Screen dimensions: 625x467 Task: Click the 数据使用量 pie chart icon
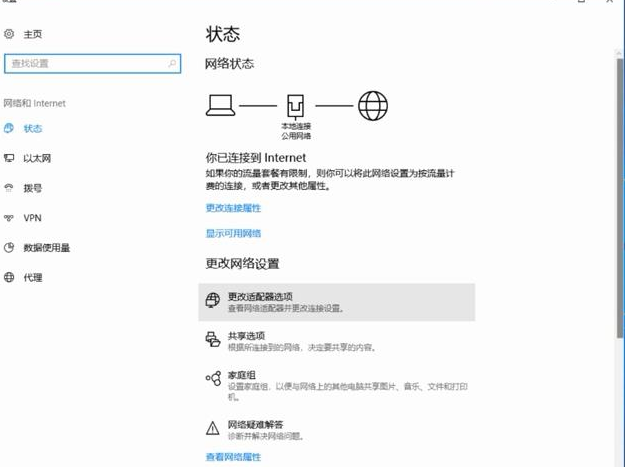(x=9, y=247)
